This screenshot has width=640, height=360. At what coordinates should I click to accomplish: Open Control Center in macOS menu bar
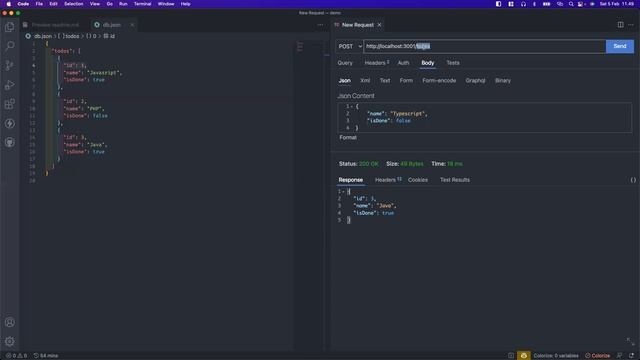[580, 4]
